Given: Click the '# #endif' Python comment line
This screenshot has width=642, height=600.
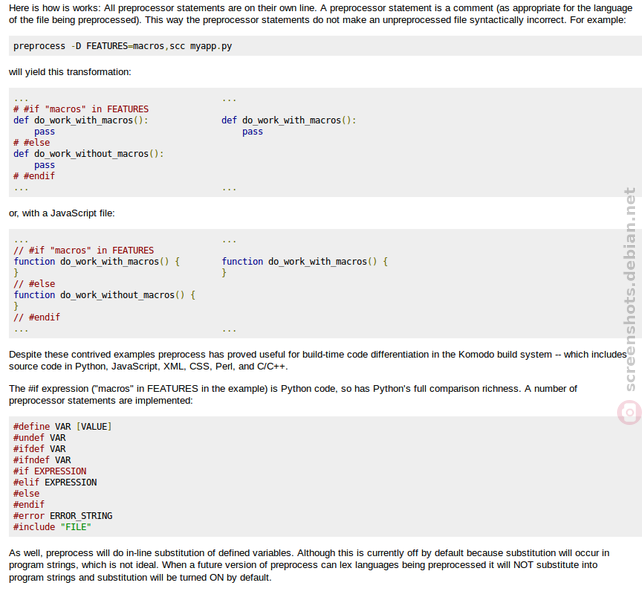Looking at the screenshot, I should coord(34,176).
